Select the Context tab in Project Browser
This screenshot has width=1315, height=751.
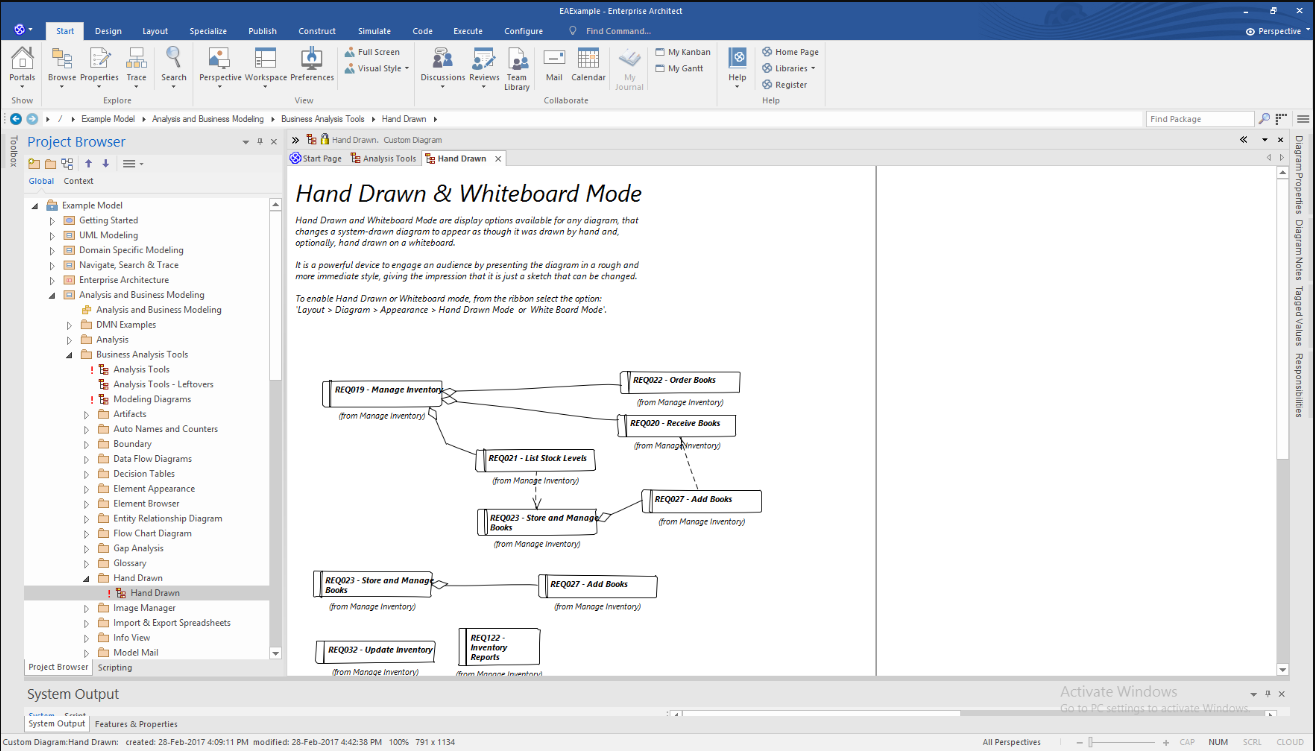78,181
